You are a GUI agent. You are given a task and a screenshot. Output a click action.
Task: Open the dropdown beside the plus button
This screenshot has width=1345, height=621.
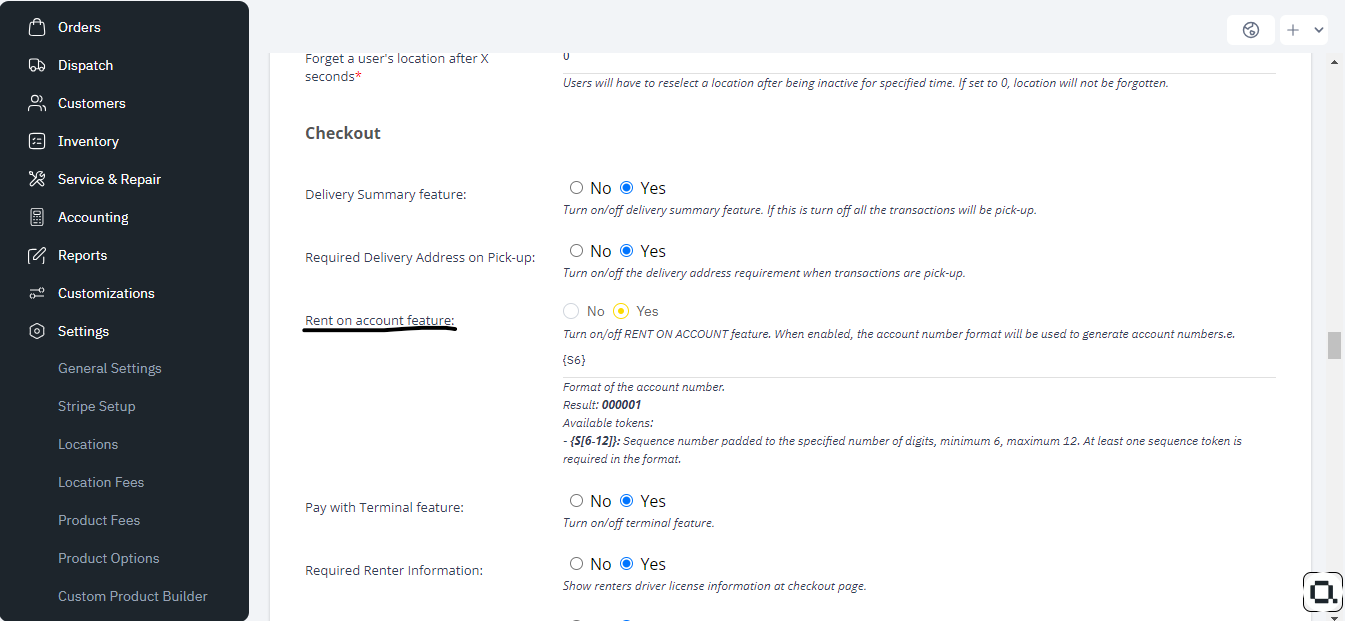pos(1318,29)
